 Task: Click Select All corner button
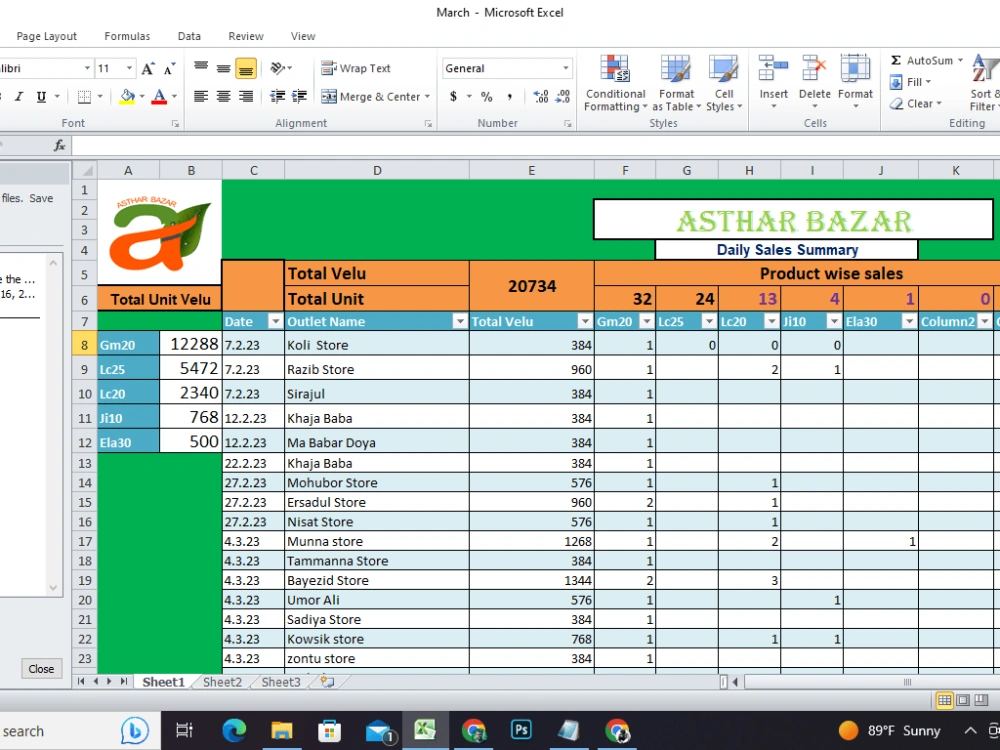[85, 171]
